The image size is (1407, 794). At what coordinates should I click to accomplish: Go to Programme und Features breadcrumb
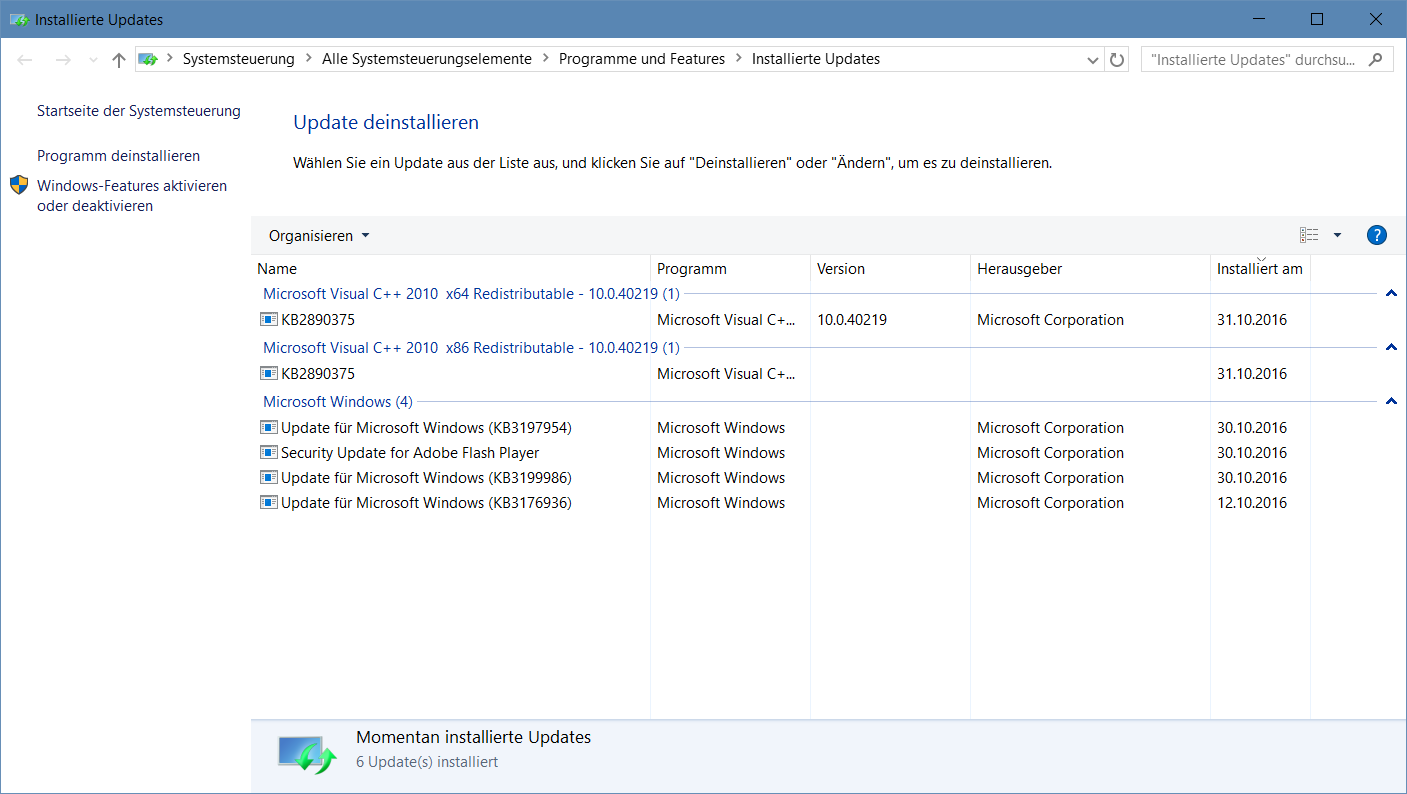(642, 59)
